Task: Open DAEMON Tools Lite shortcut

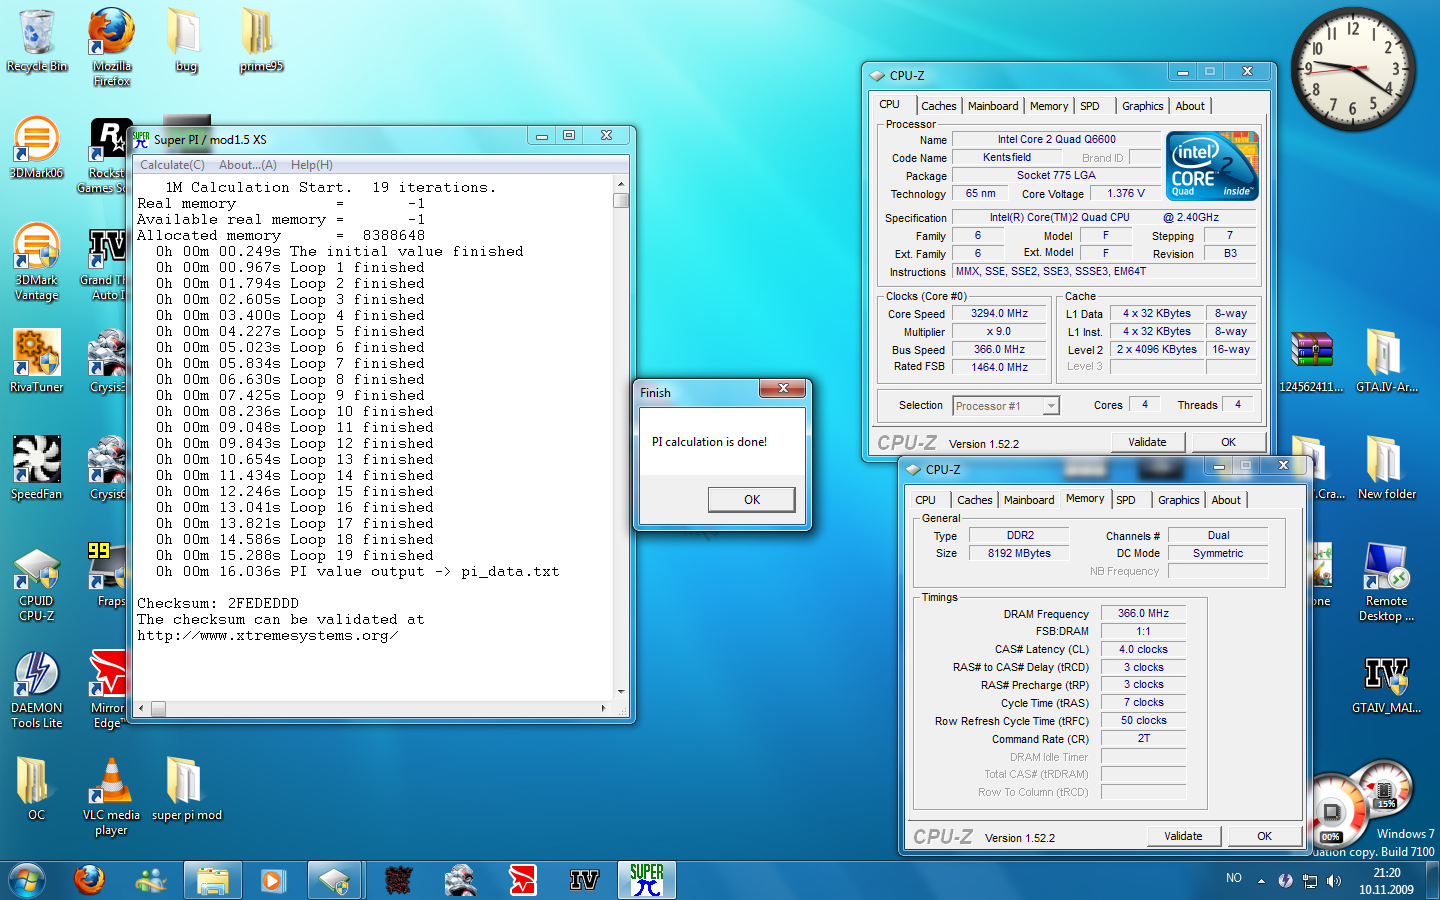Action: click(37, 690)
